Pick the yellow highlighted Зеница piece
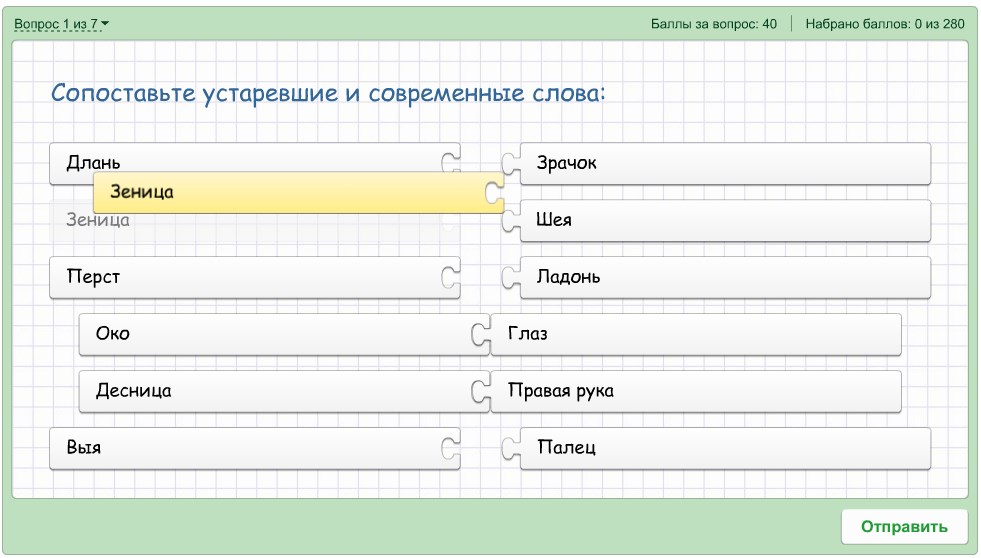Image resolution: width=981 pixels, height=558 pixels. [x=298, y=192]
